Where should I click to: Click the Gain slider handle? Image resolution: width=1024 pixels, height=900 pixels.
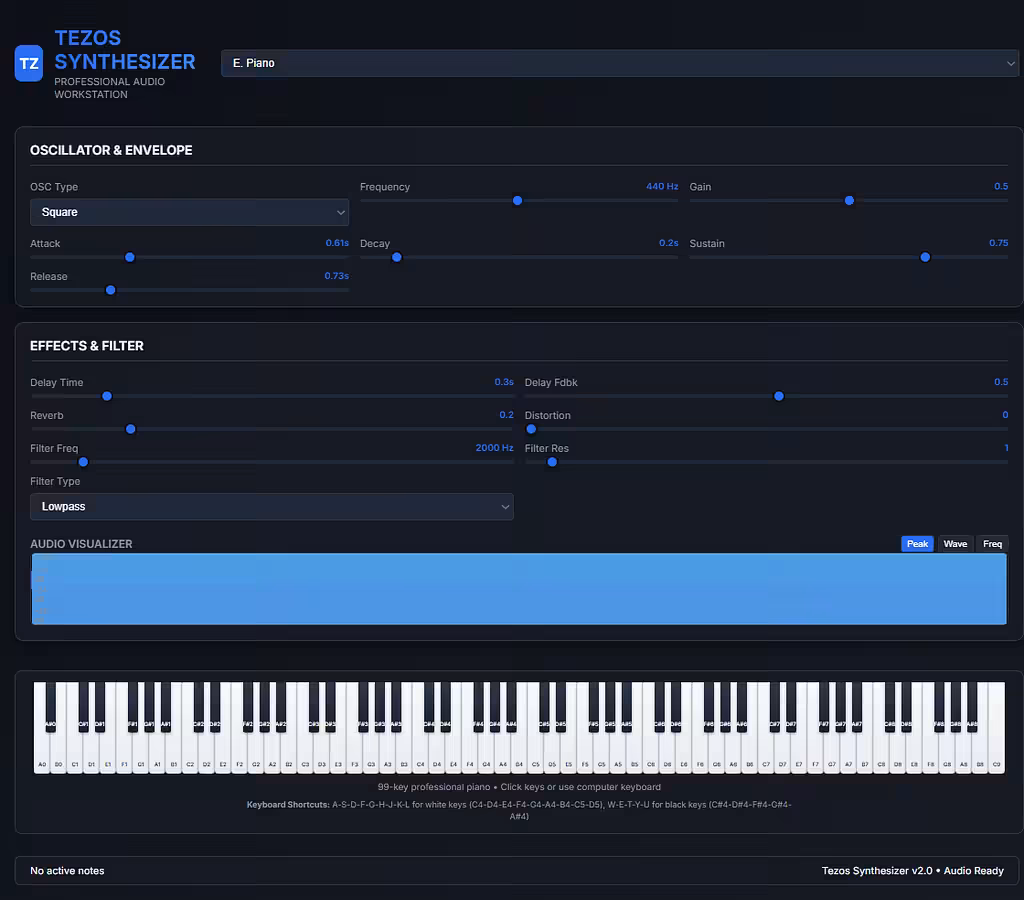[x=849, y=201]
